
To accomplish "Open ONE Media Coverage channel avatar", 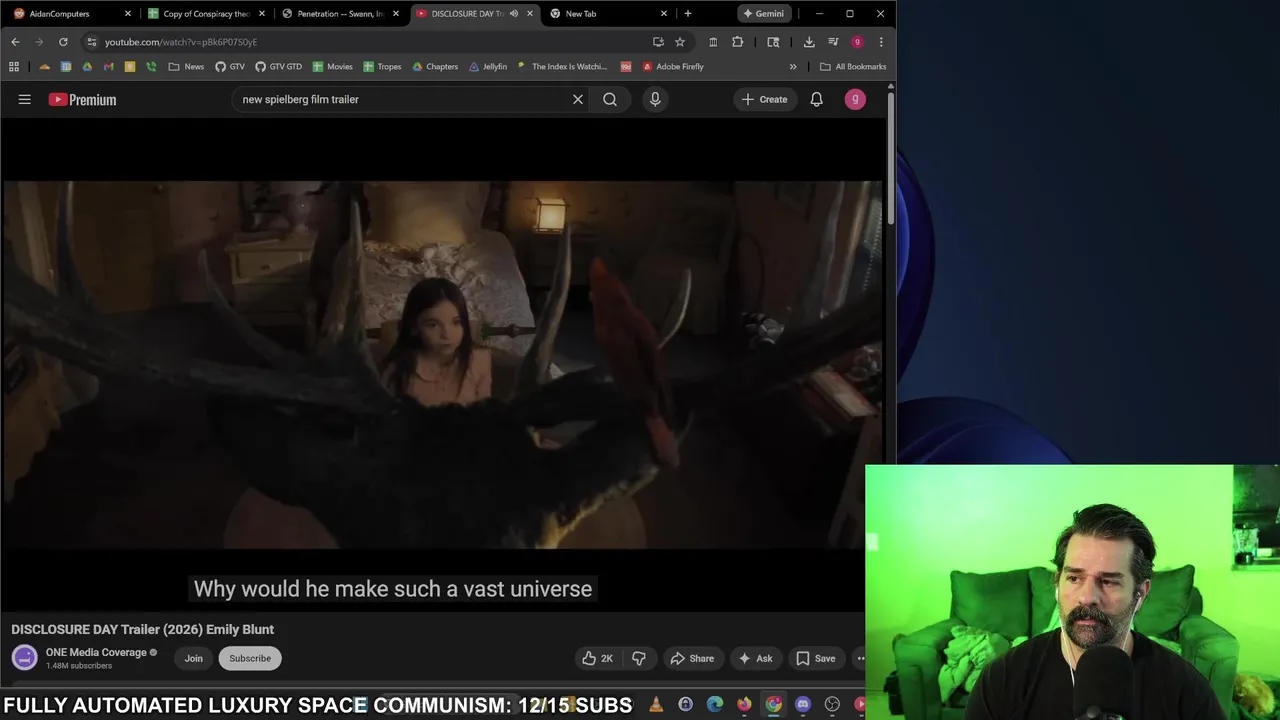I will point(24,657).
